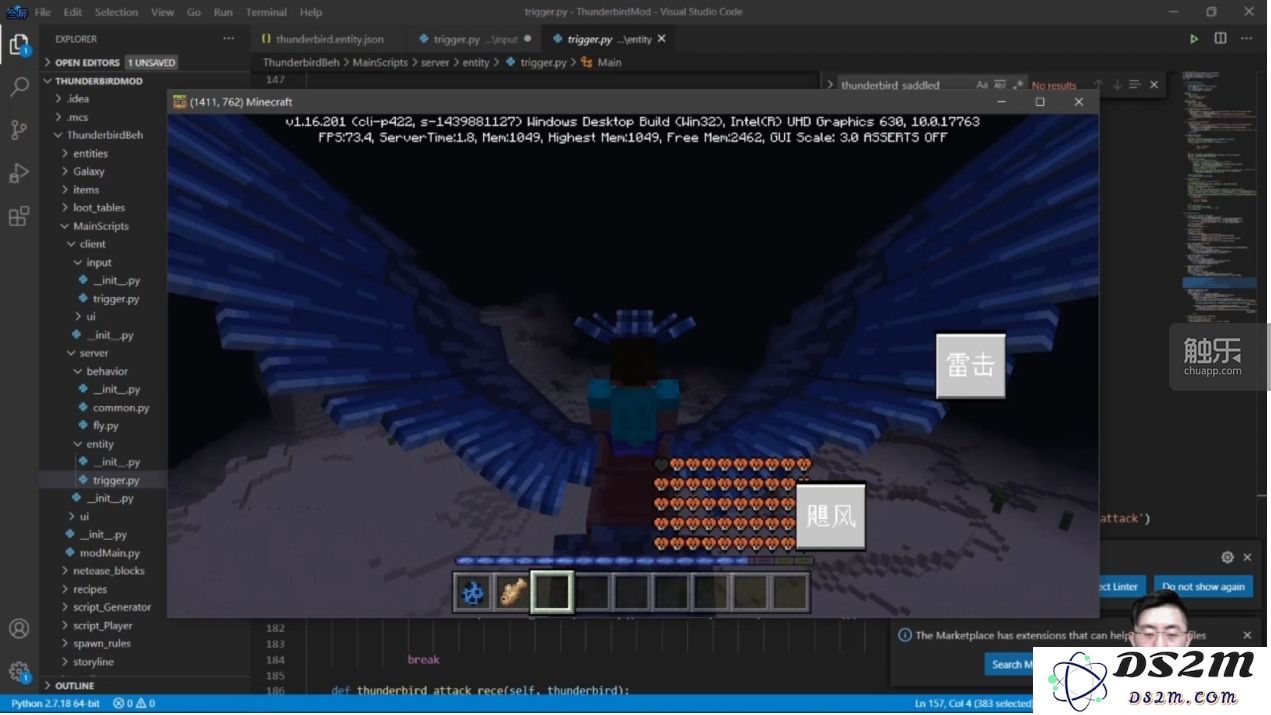The image size is (1271, 715).
Task: Open the Accounts menu icon
Action: [x=19, y=629]
